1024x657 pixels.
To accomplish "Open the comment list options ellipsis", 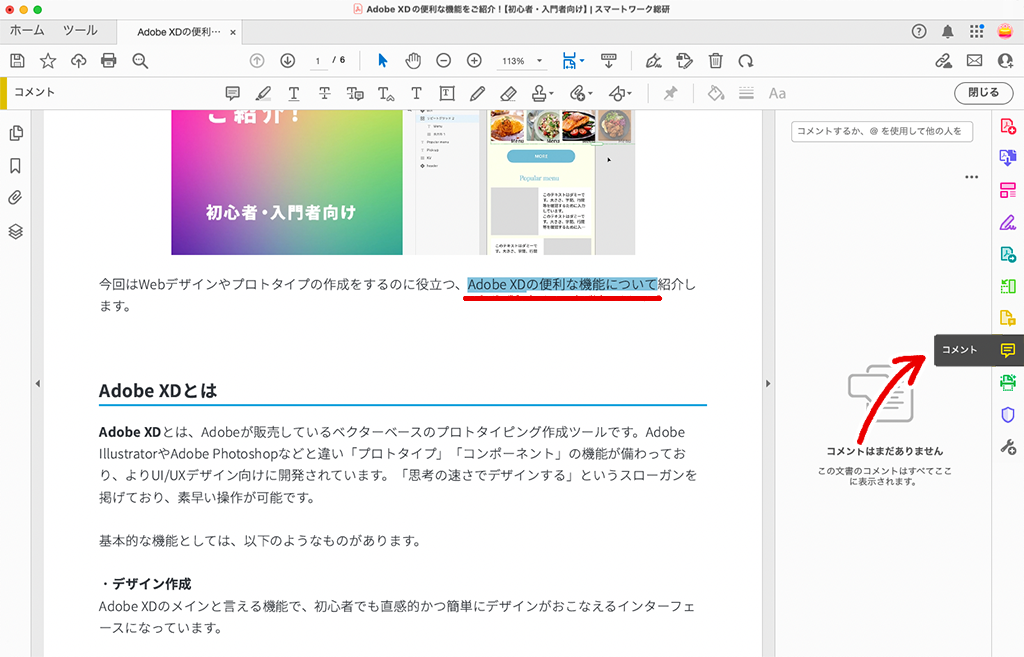I will pyautogui.click(x=972, y=177).
